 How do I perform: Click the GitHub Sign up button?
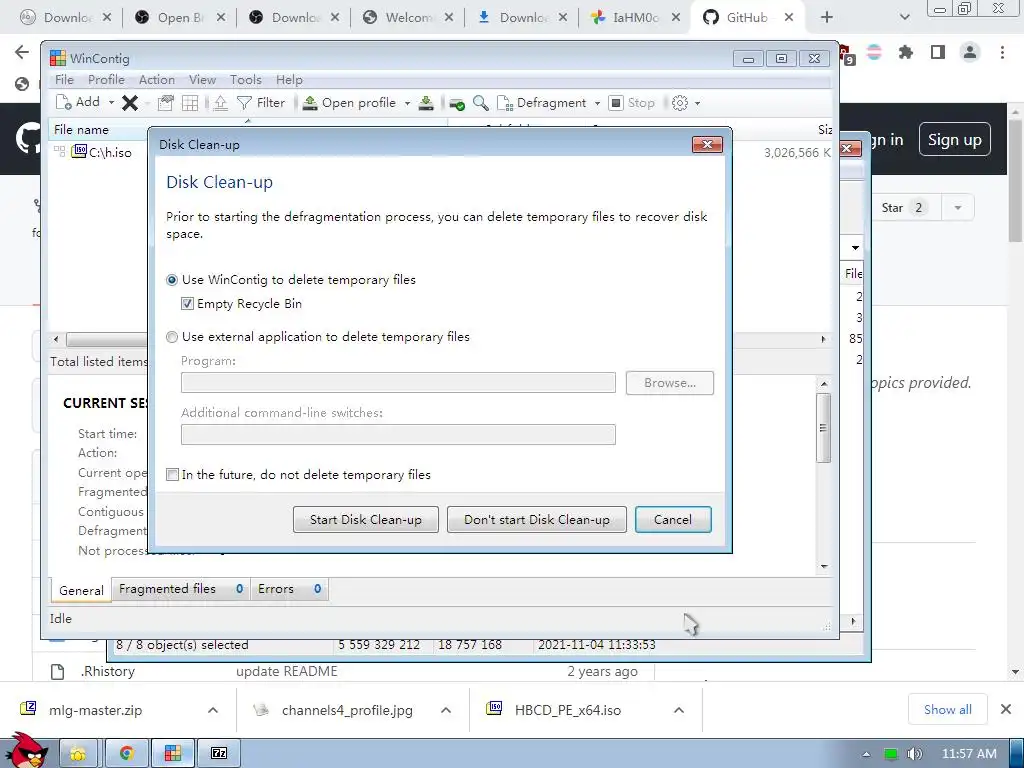(955, 140)
